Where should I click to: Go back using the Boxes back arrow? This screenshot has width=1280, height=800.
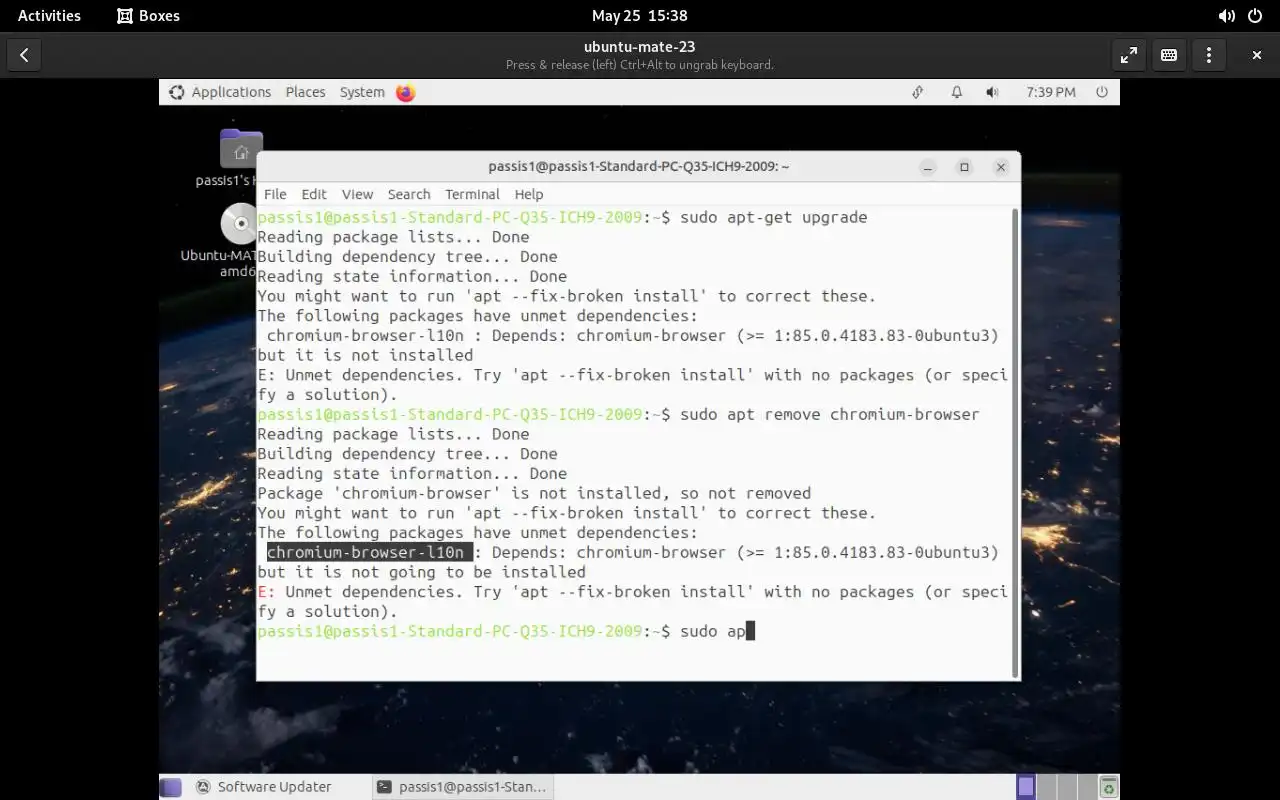coord(24,55)
